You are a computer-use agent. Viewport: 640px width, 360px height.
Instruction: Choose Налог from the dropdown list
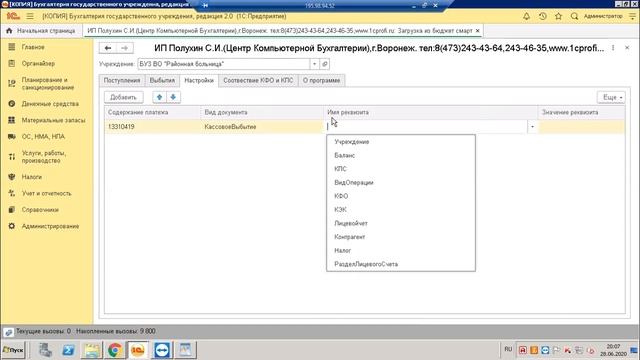[x=401, y=251]
